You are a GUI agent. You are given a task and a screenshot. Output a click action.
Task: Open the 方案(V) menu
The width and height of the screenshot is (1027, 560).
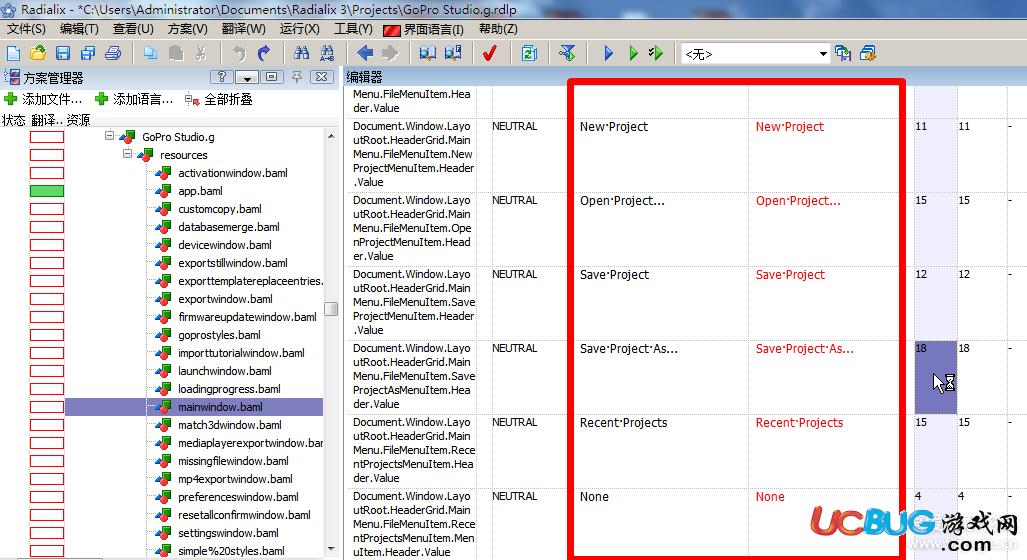click(187, 29)
